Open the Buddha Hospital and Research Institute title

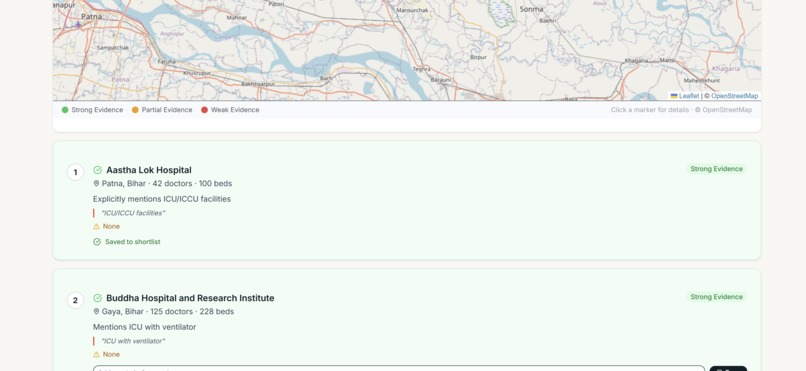coord(190,298)
